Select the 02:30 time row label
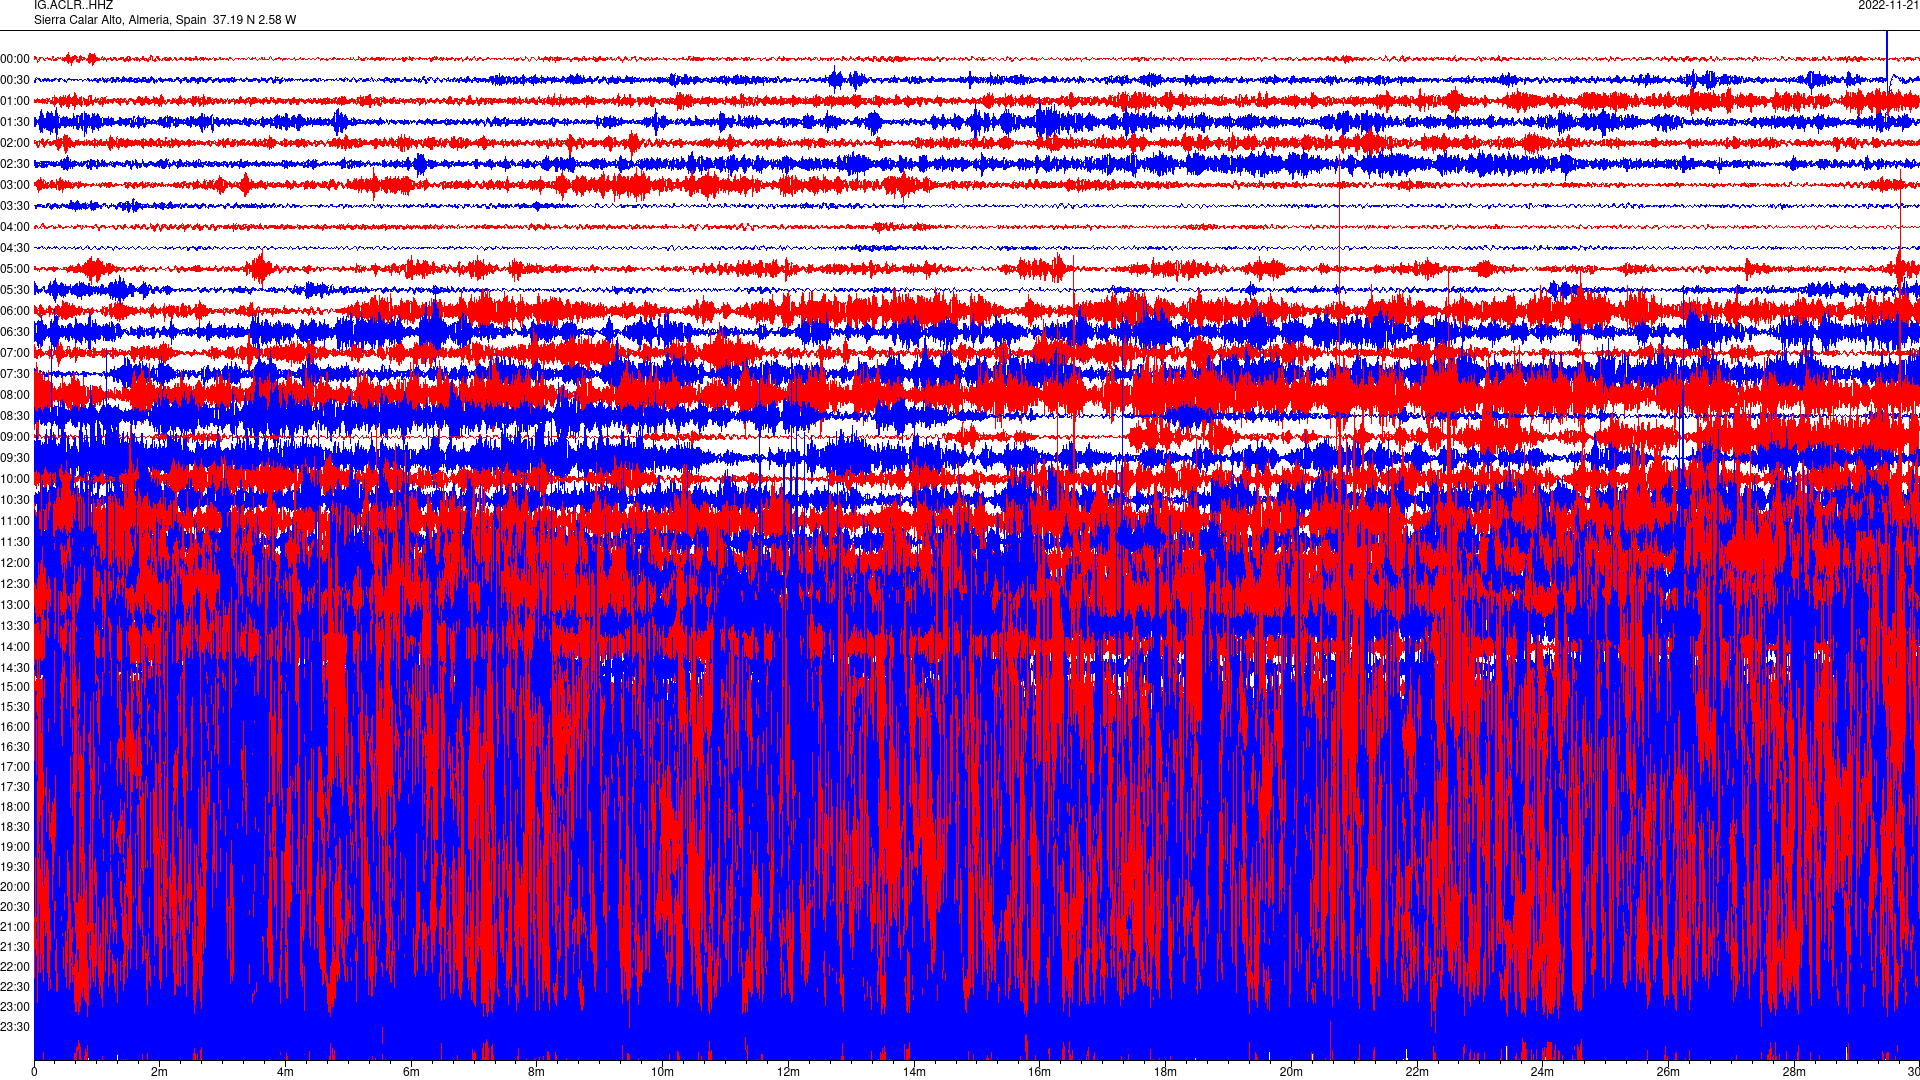The height and width of the screenshot is (1080, 1920). click(x=15, y=164)
